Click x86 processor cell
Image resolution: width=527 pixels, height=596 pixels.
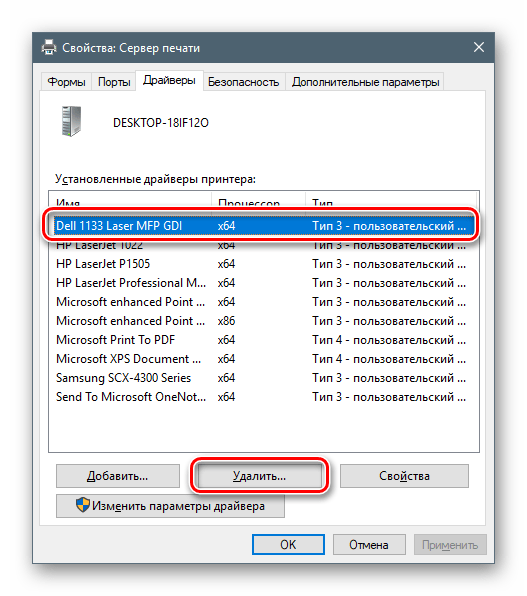coord(226,321)
